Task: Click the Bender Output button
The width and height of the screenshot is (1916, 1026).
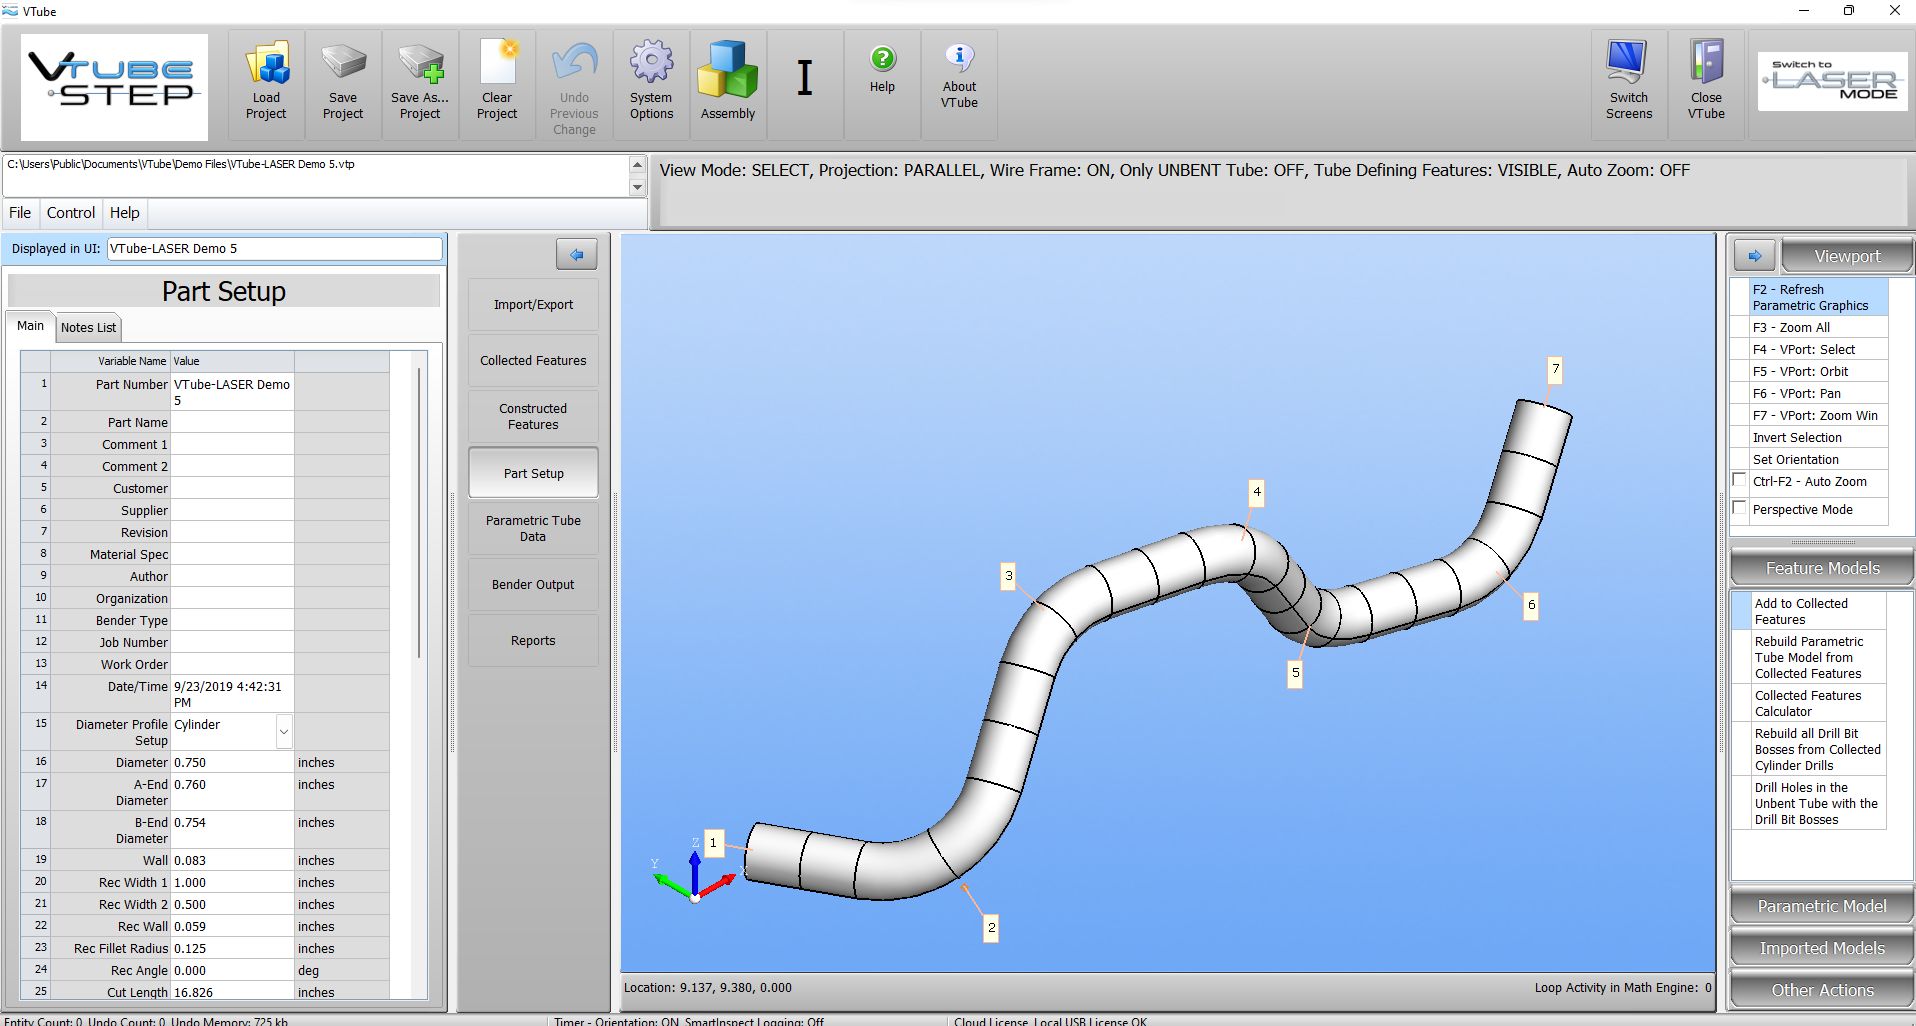Action: (533, 585)
